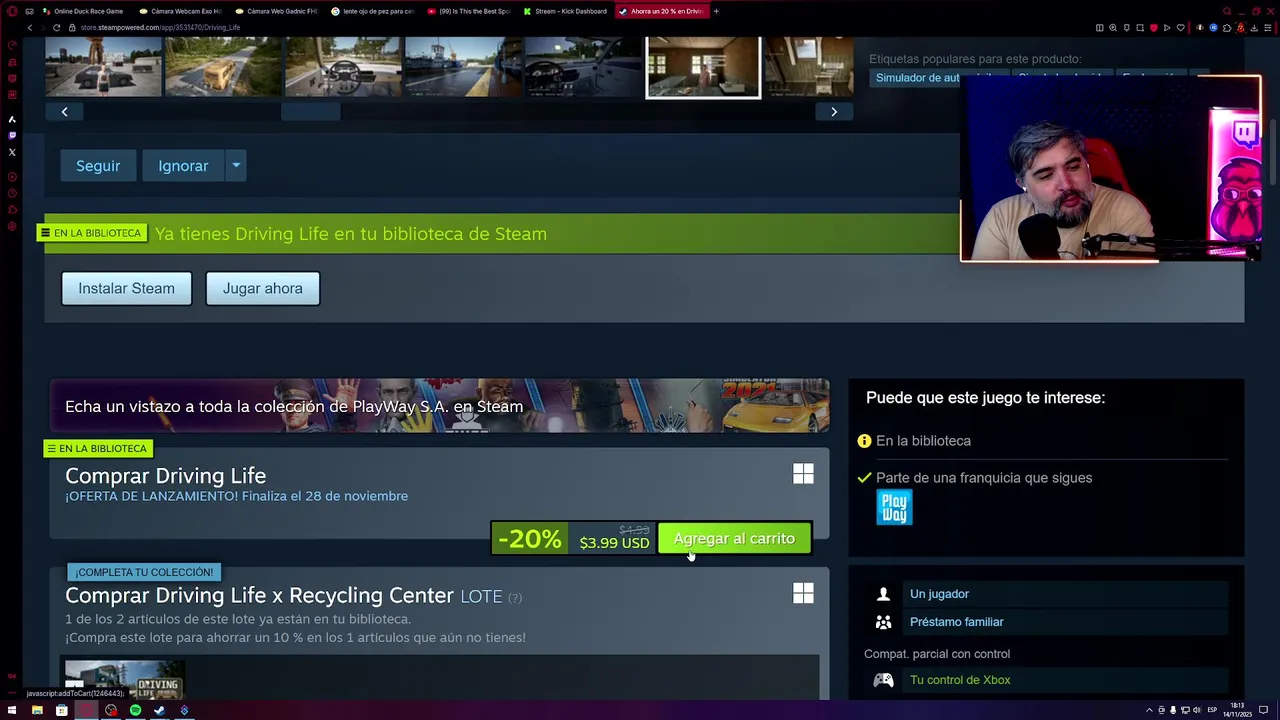Click the LOTE bundle help question mark
This screenshot has width=1280, height=720.
pos(515,598)
